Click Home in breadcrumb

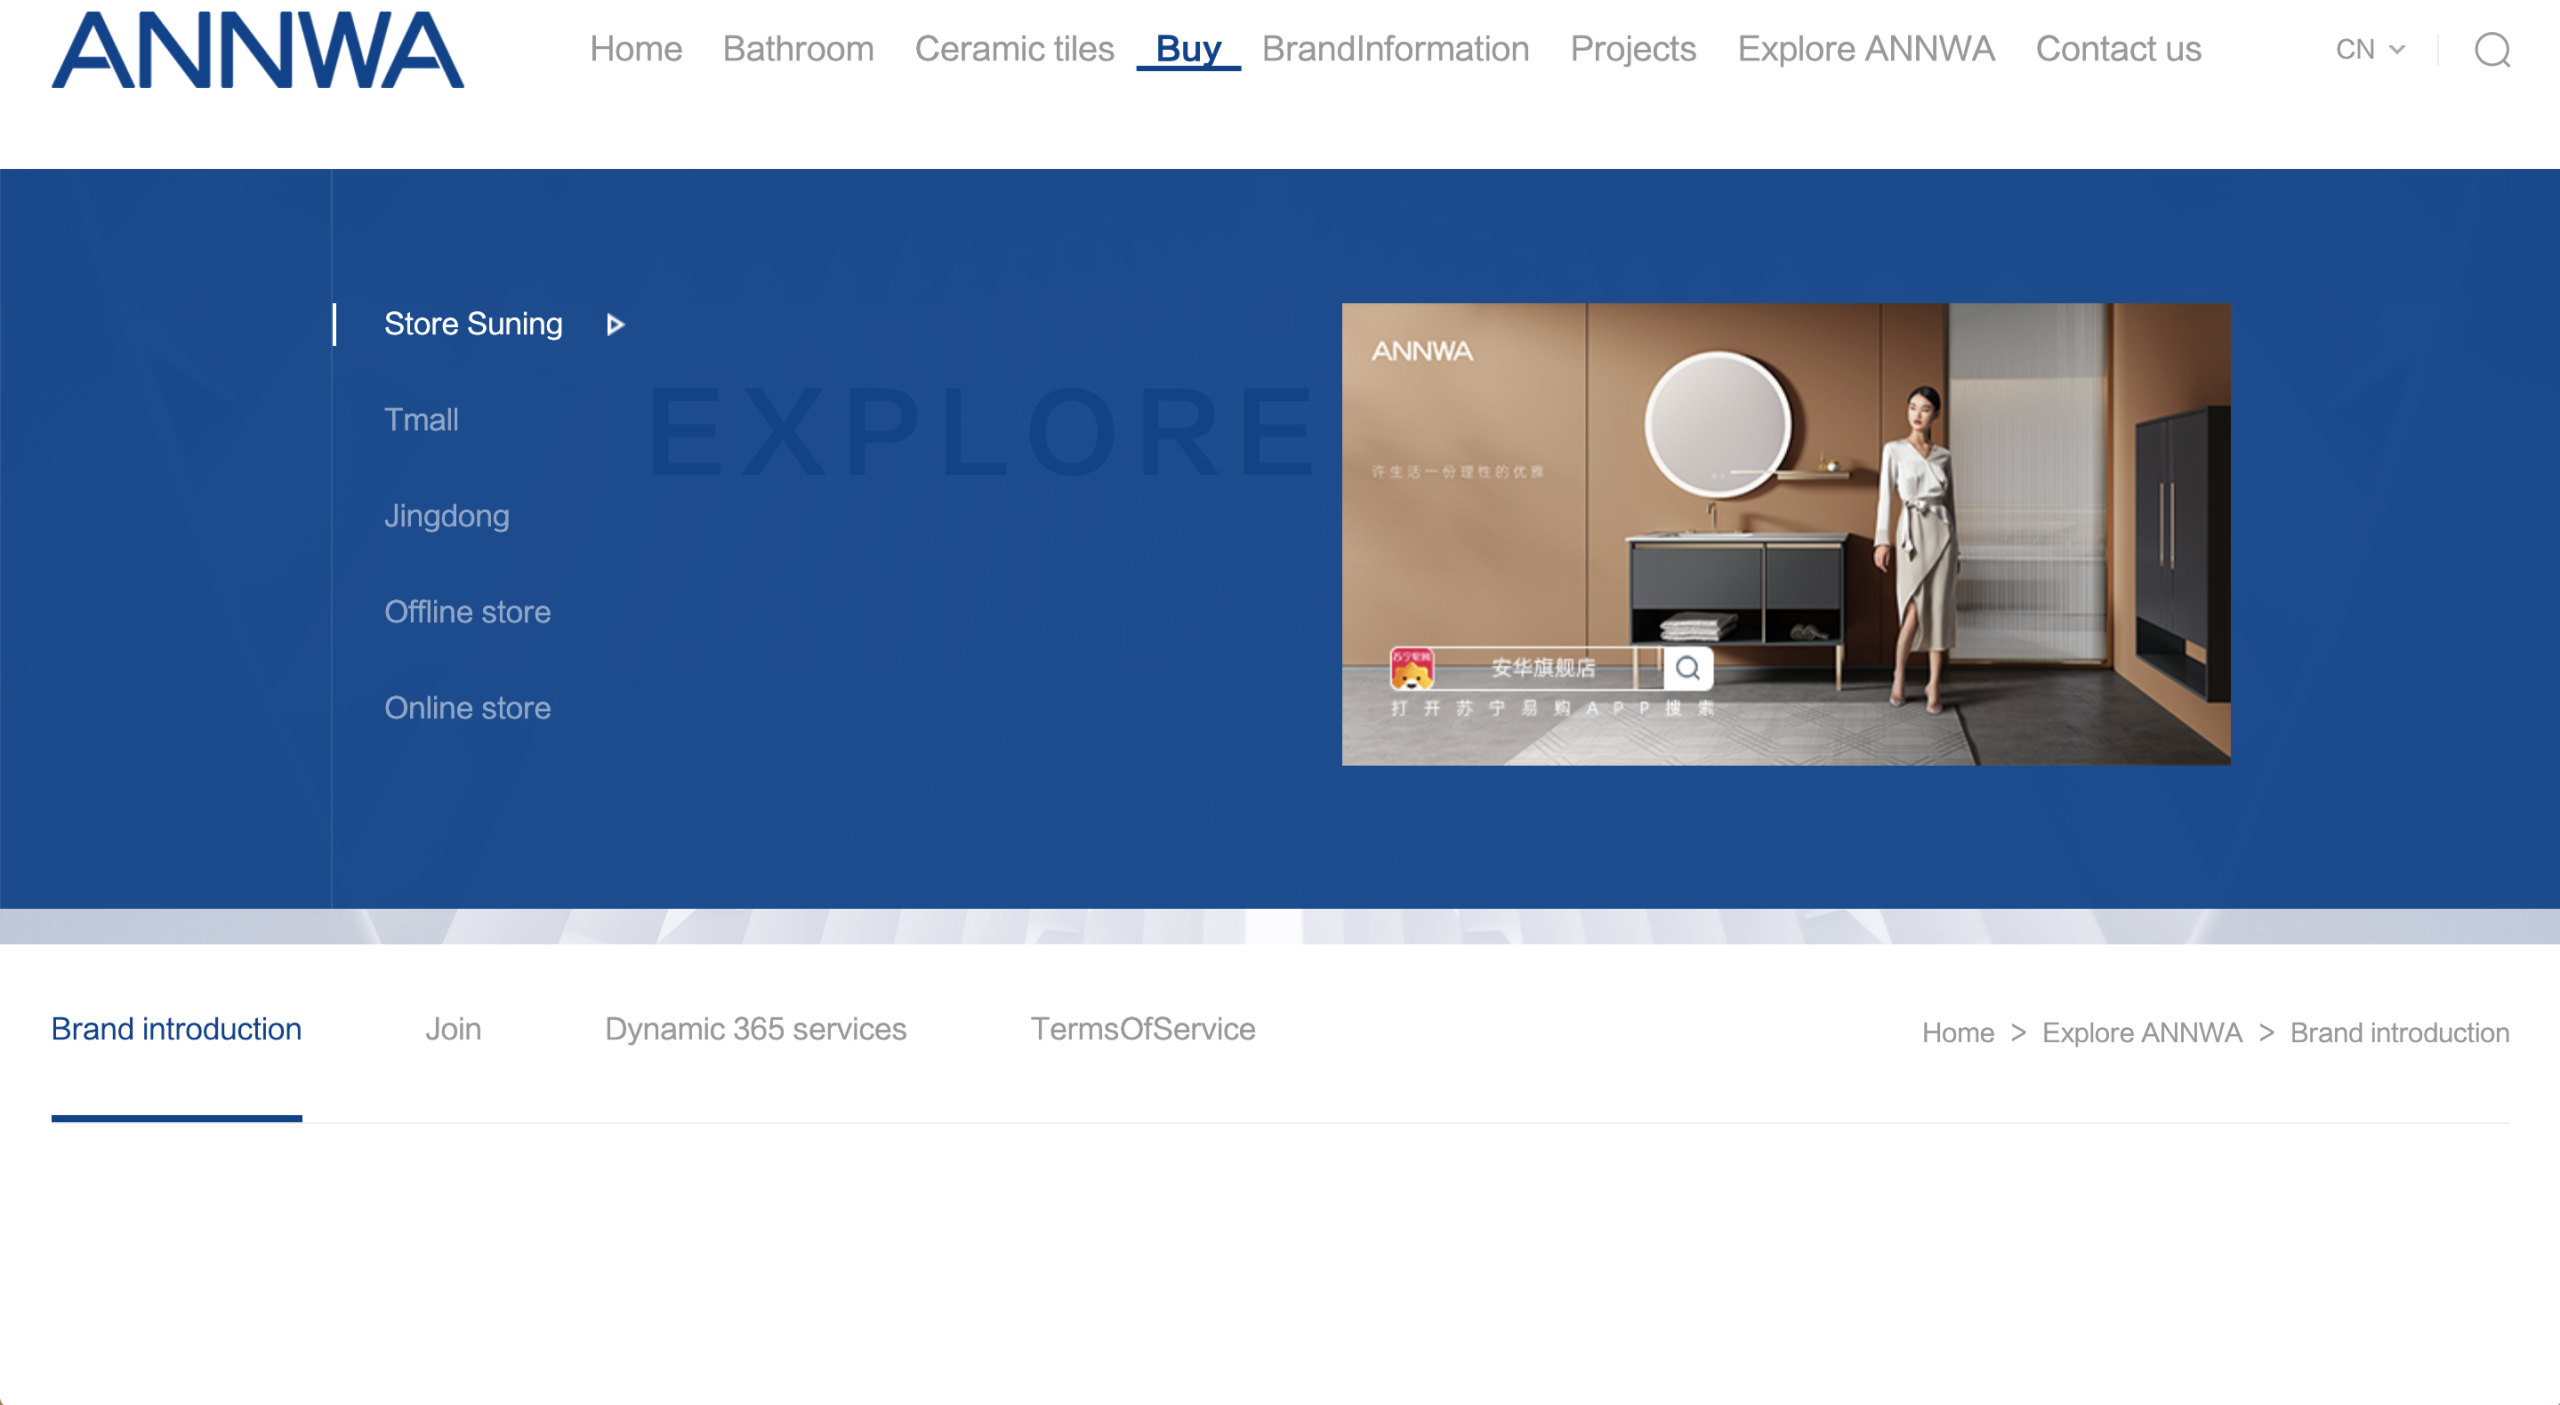pos(1958,1033)
